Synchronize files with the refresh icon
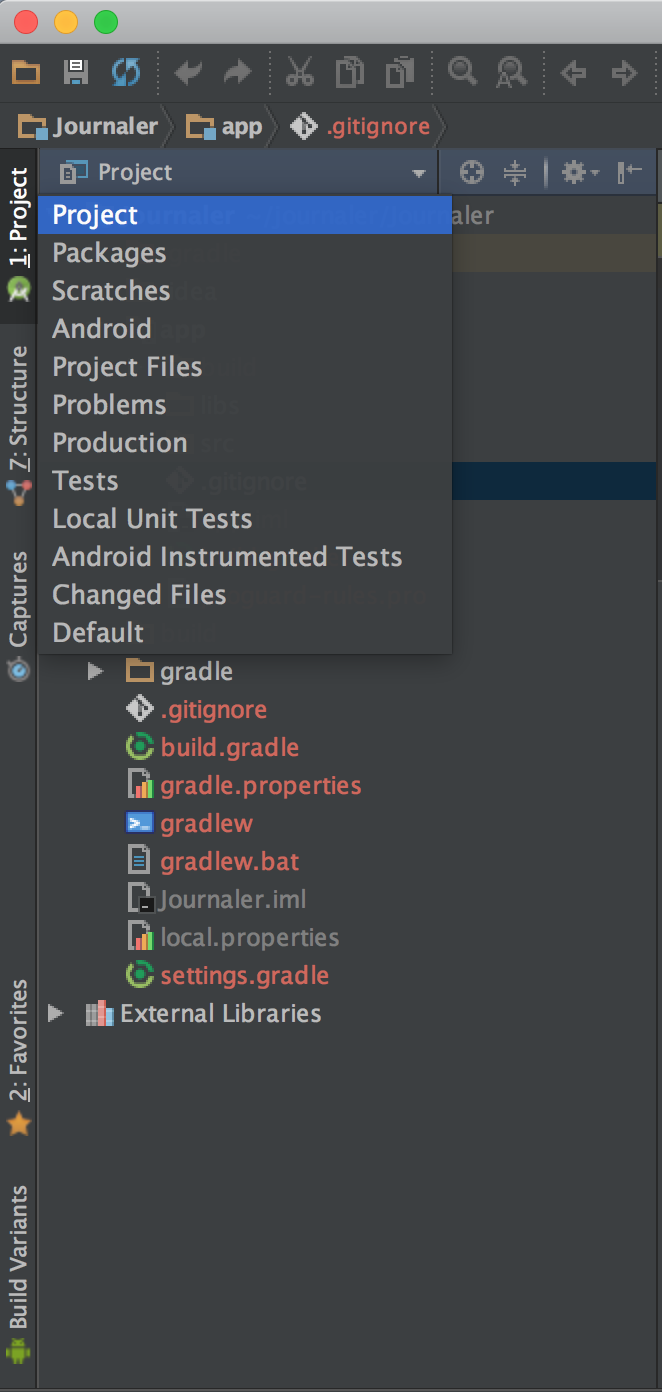 (x=126, y=72)
